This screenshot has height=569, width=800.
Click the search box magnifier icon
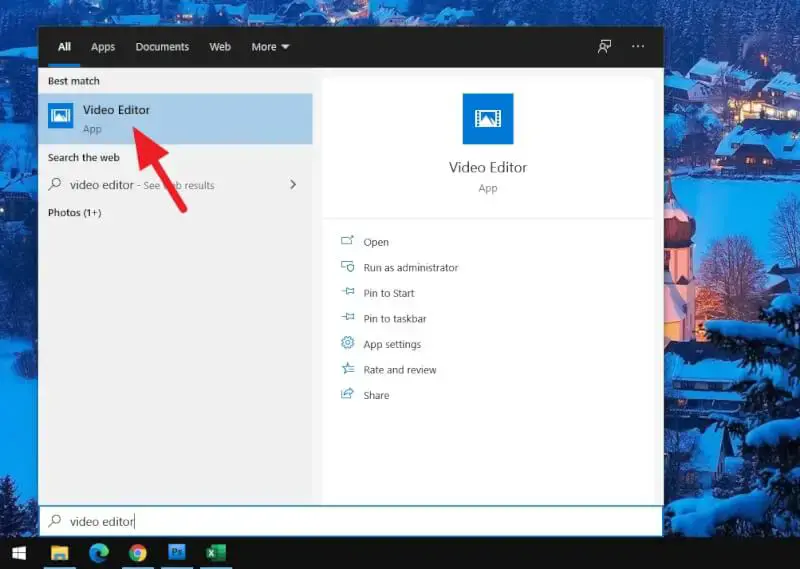55,521
